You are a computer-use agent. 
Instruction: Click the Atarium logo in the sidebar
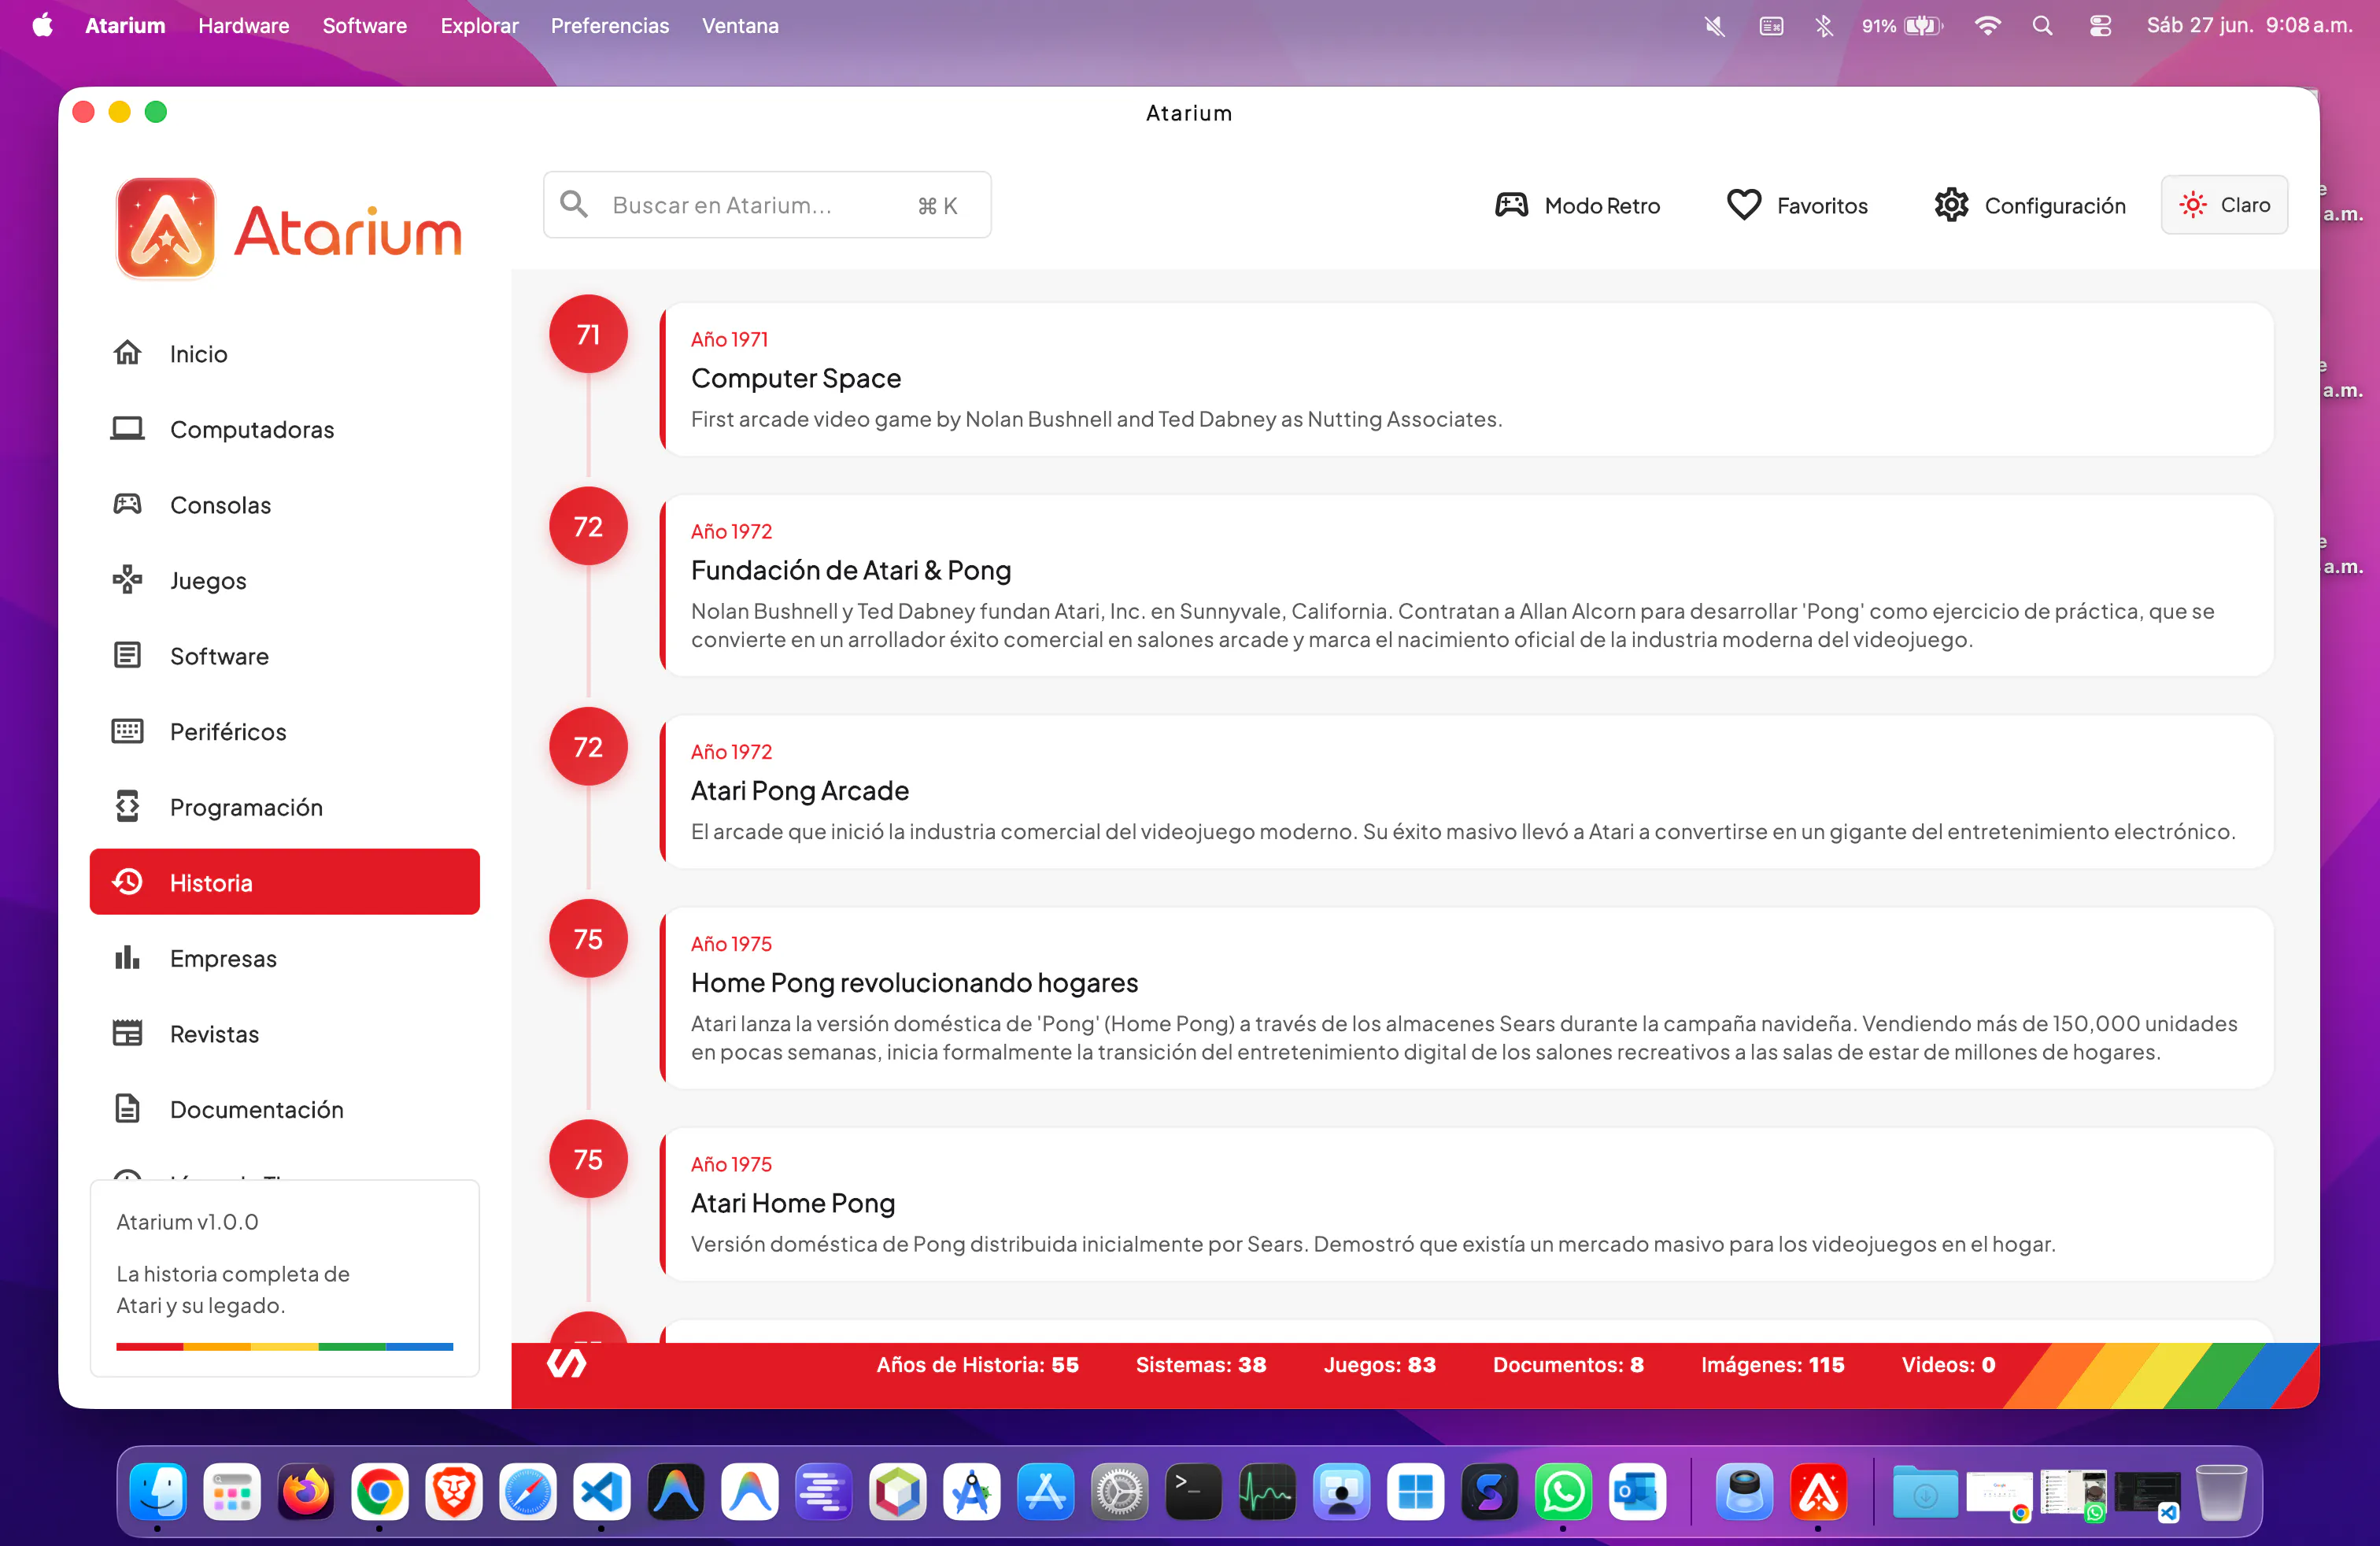289,229
